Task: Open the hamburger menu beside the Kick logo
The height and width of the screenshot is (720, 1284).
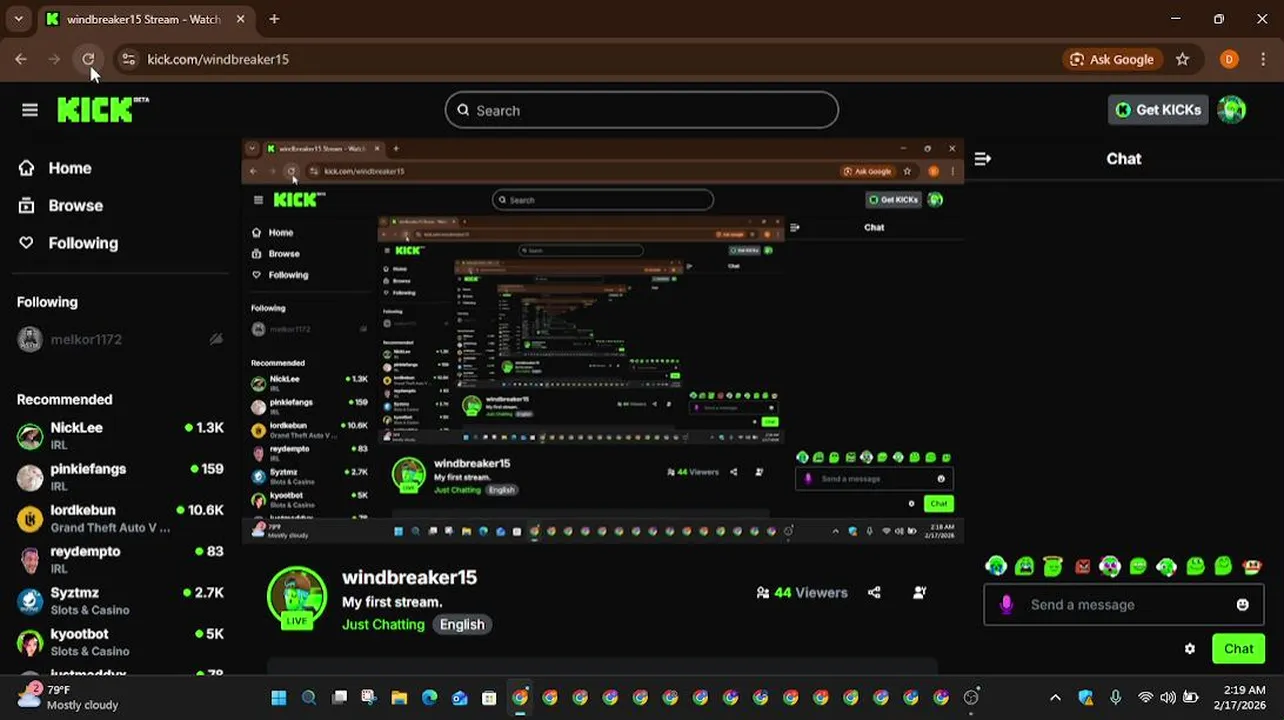Action: click(x=30, y=110)
